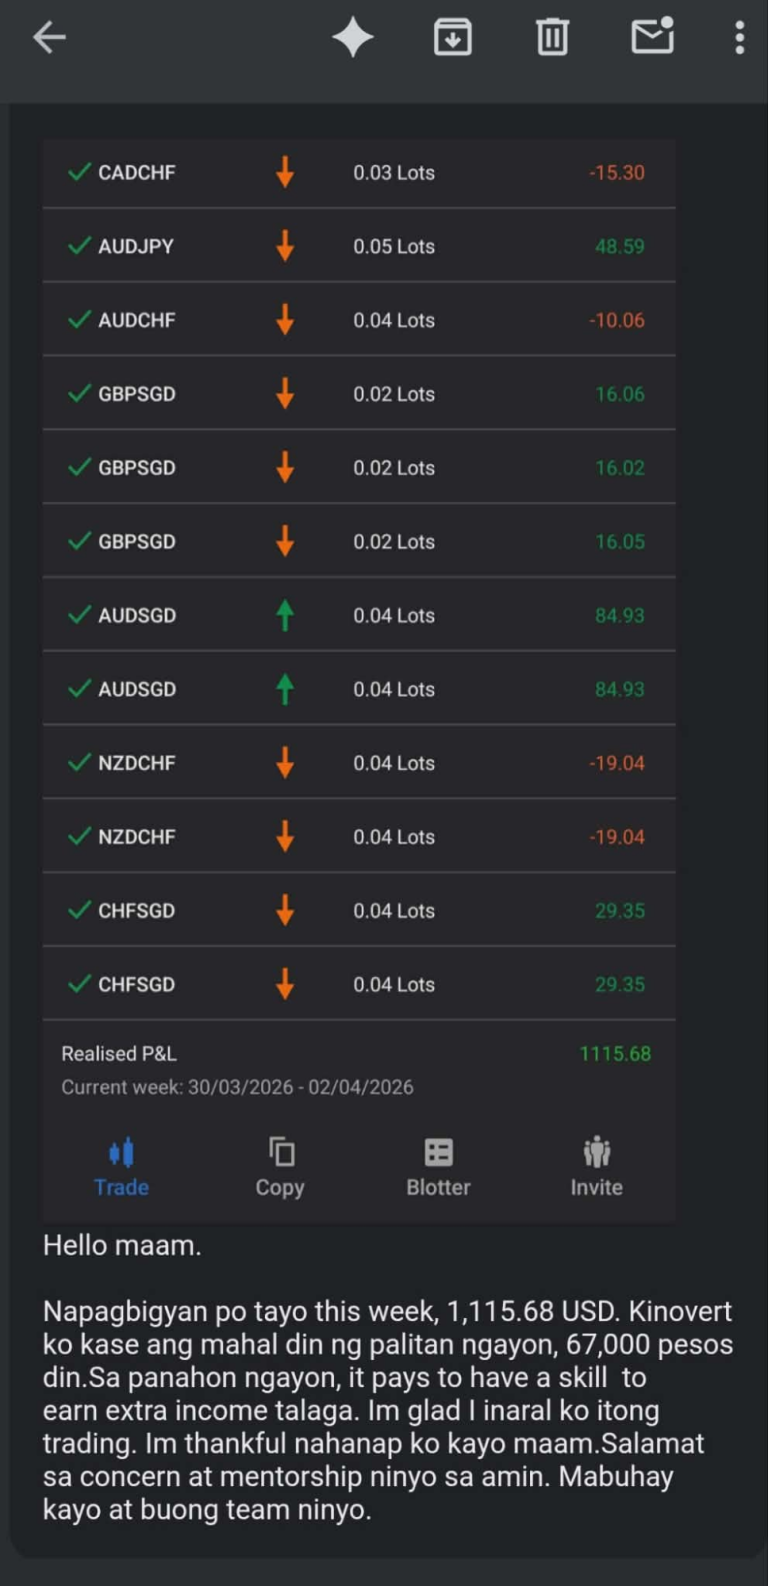
Task: Open the Trade tab
Action: click(121, 1168)
